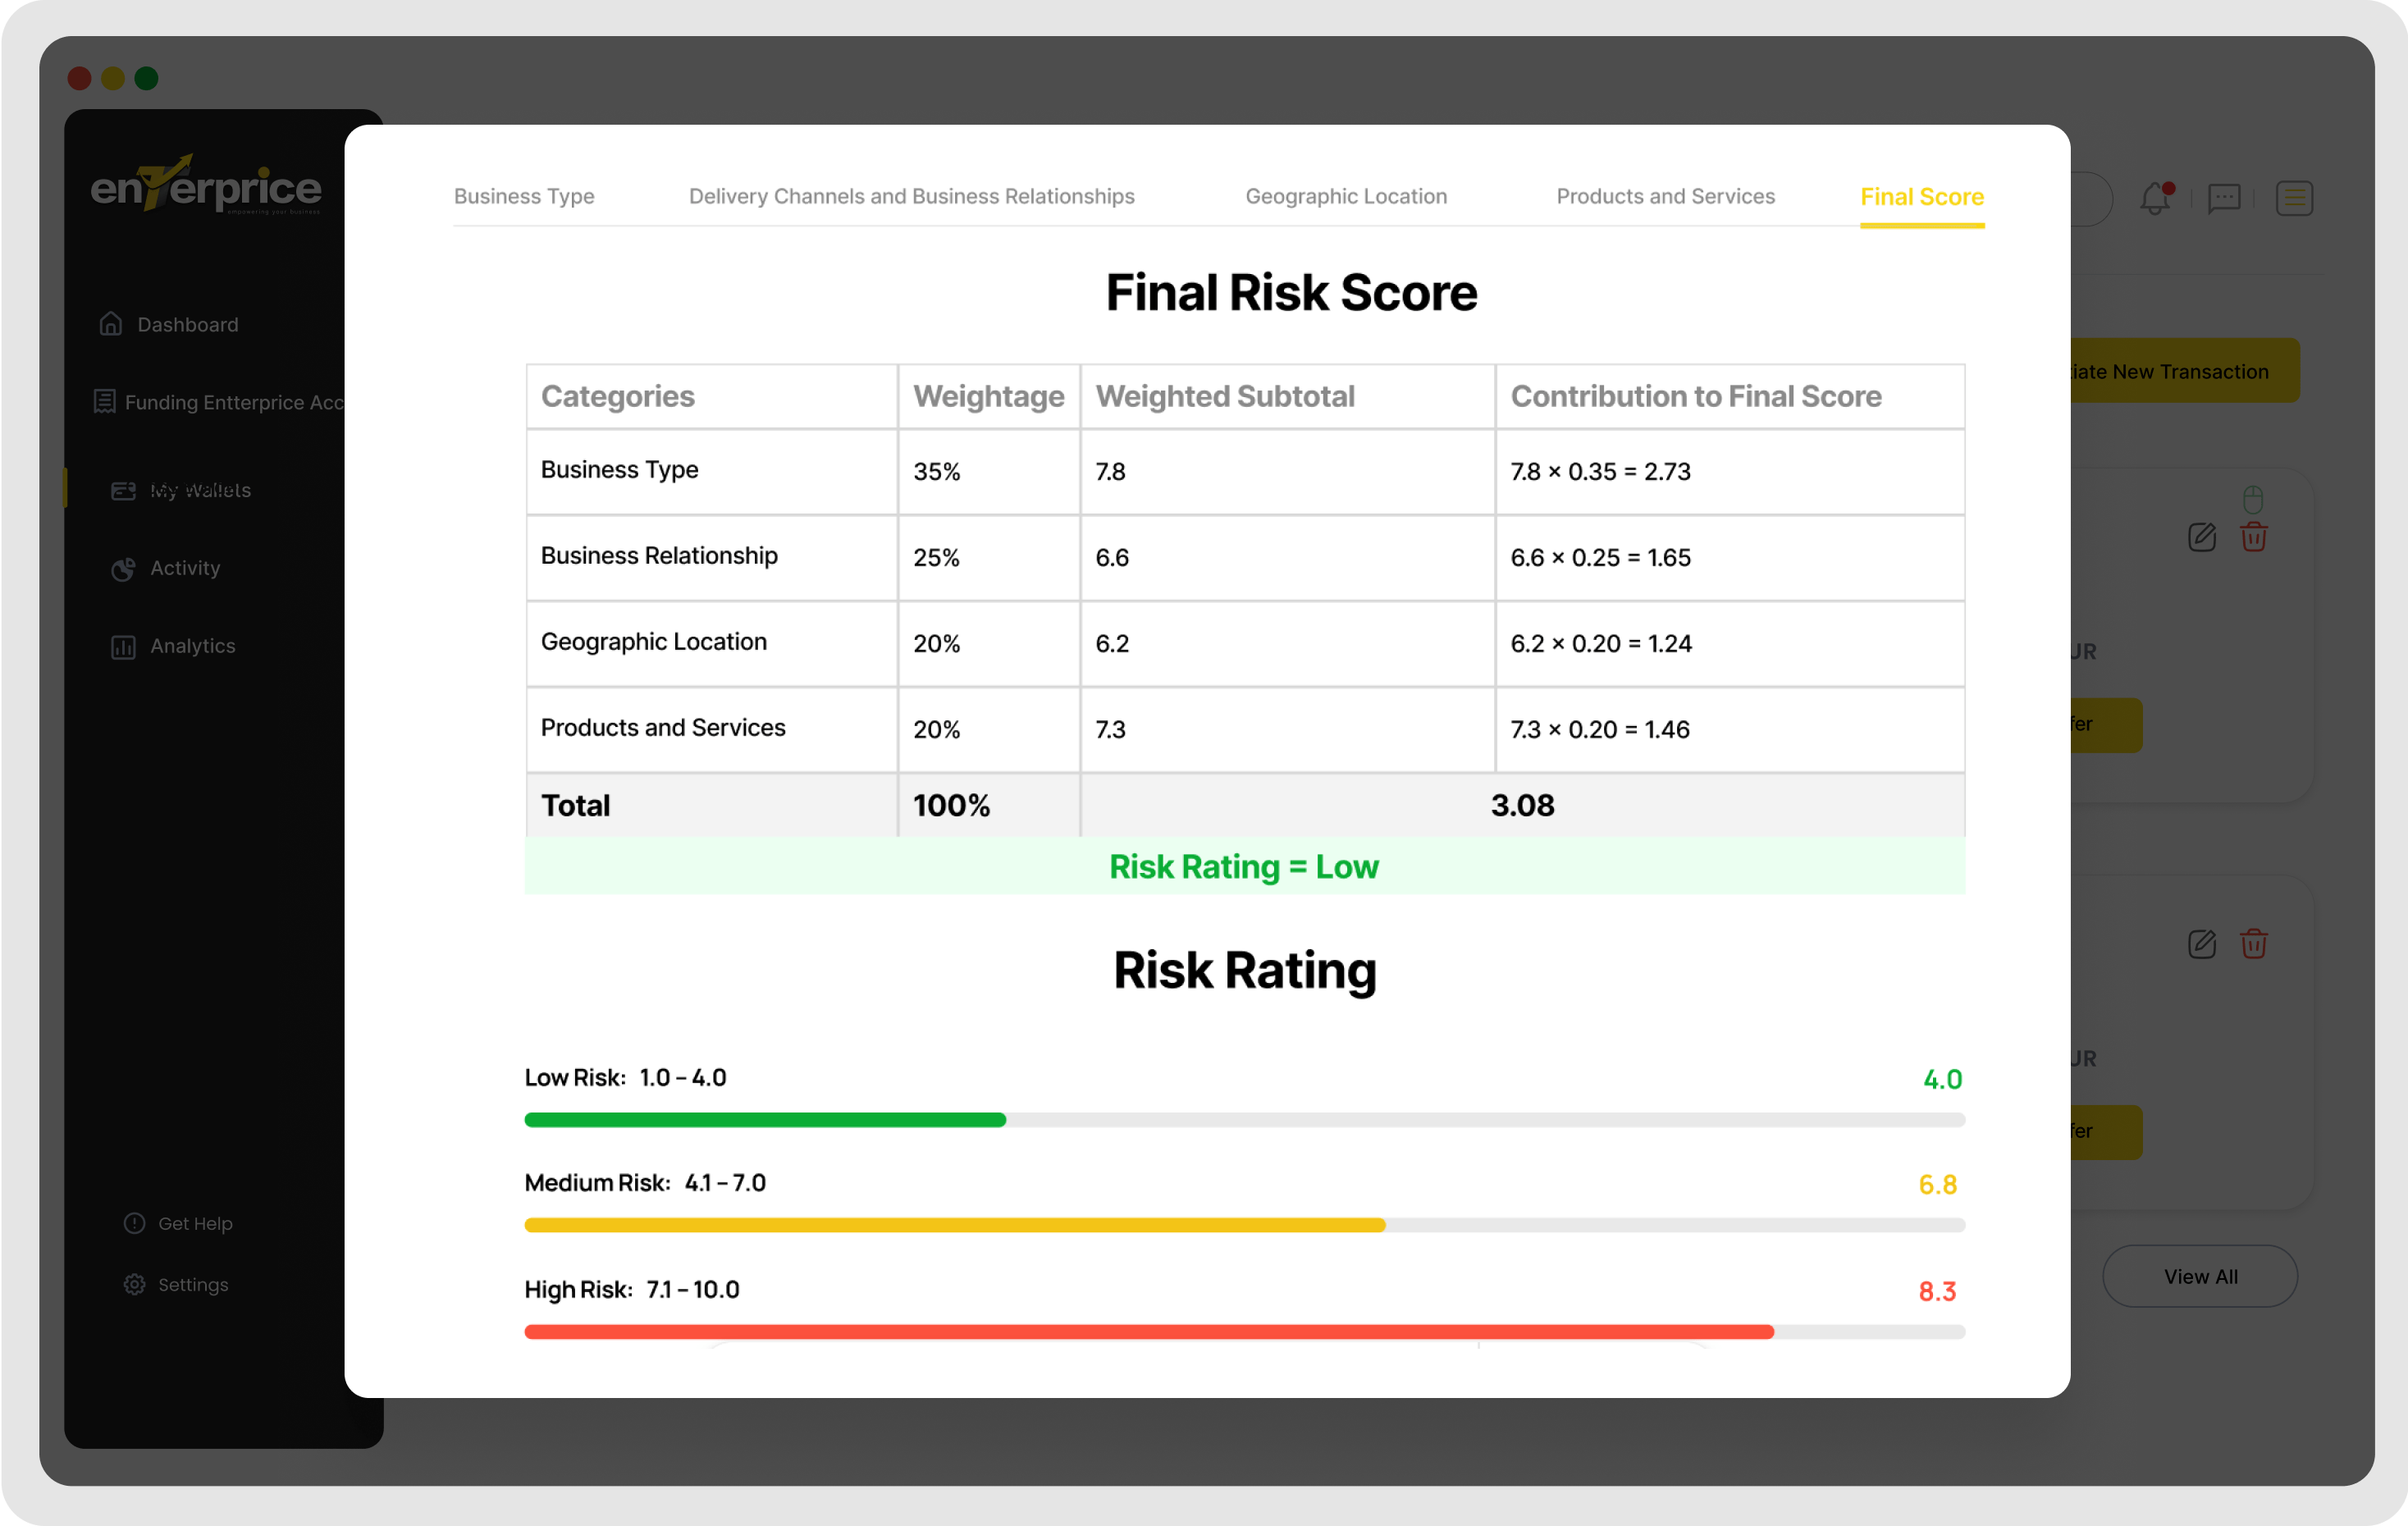2408x1526 pixels.
Task: Select the Geographic Location tab
Action: 1346,196
